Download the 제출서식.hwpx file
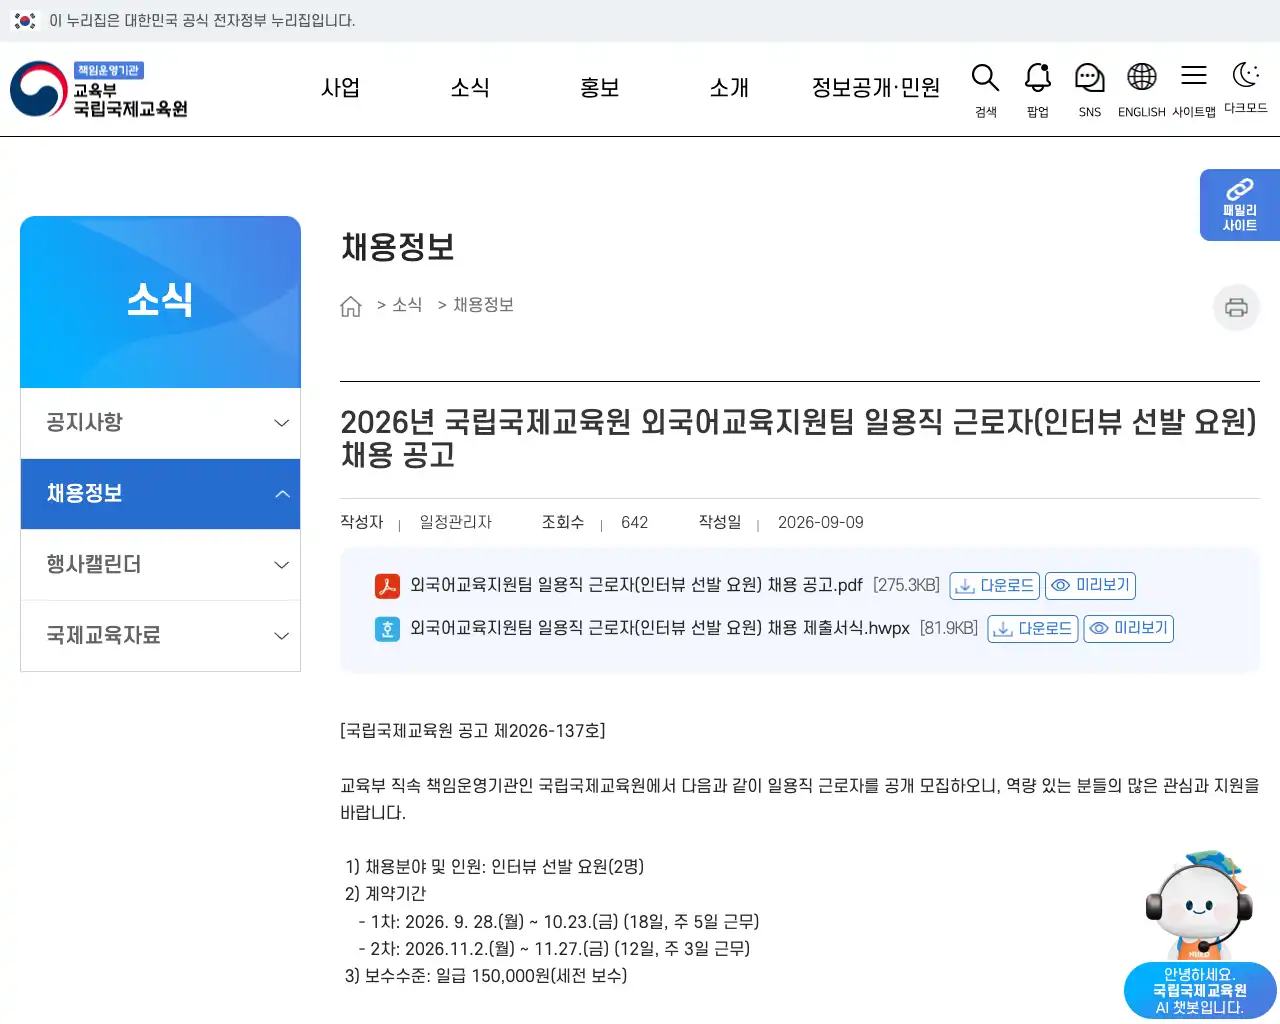This screenshot has height=1024, width=1280. [x=1033, y=629]
